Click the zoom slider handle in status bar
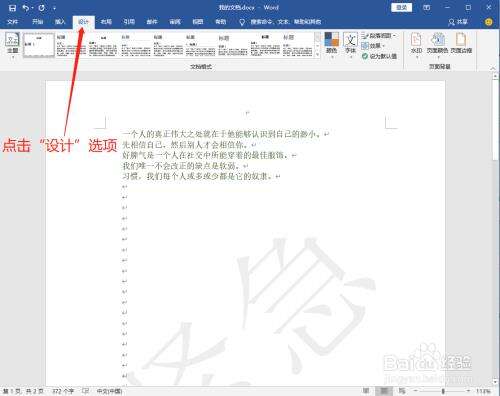This screenshot has height=396, width=500. coord(443,391)
